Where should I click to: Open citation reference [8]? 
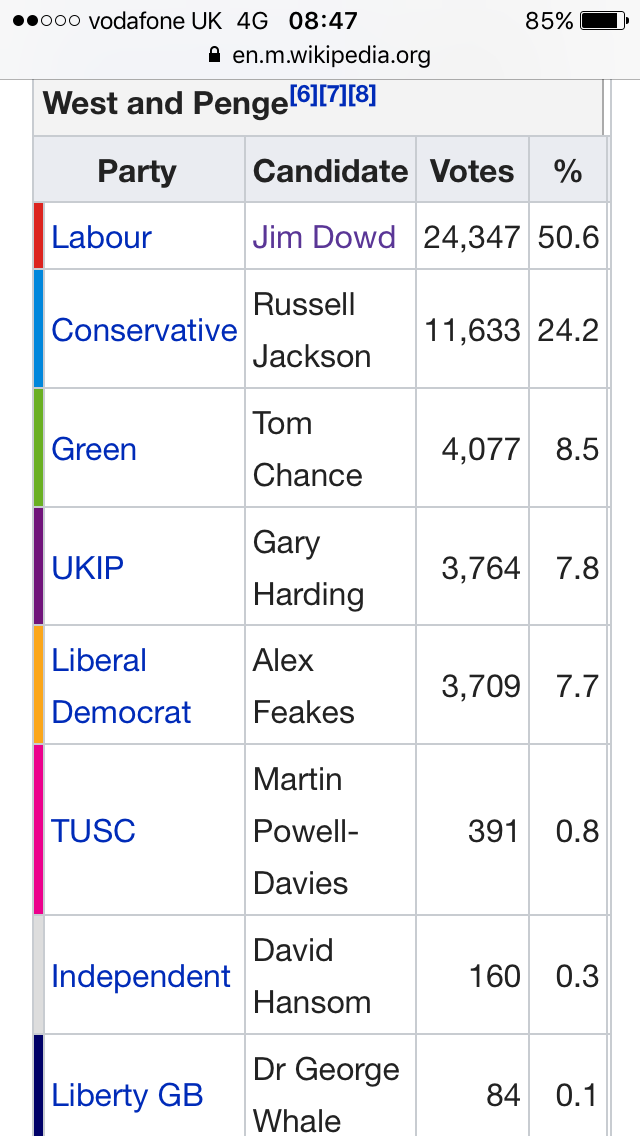tap(362, 97)
